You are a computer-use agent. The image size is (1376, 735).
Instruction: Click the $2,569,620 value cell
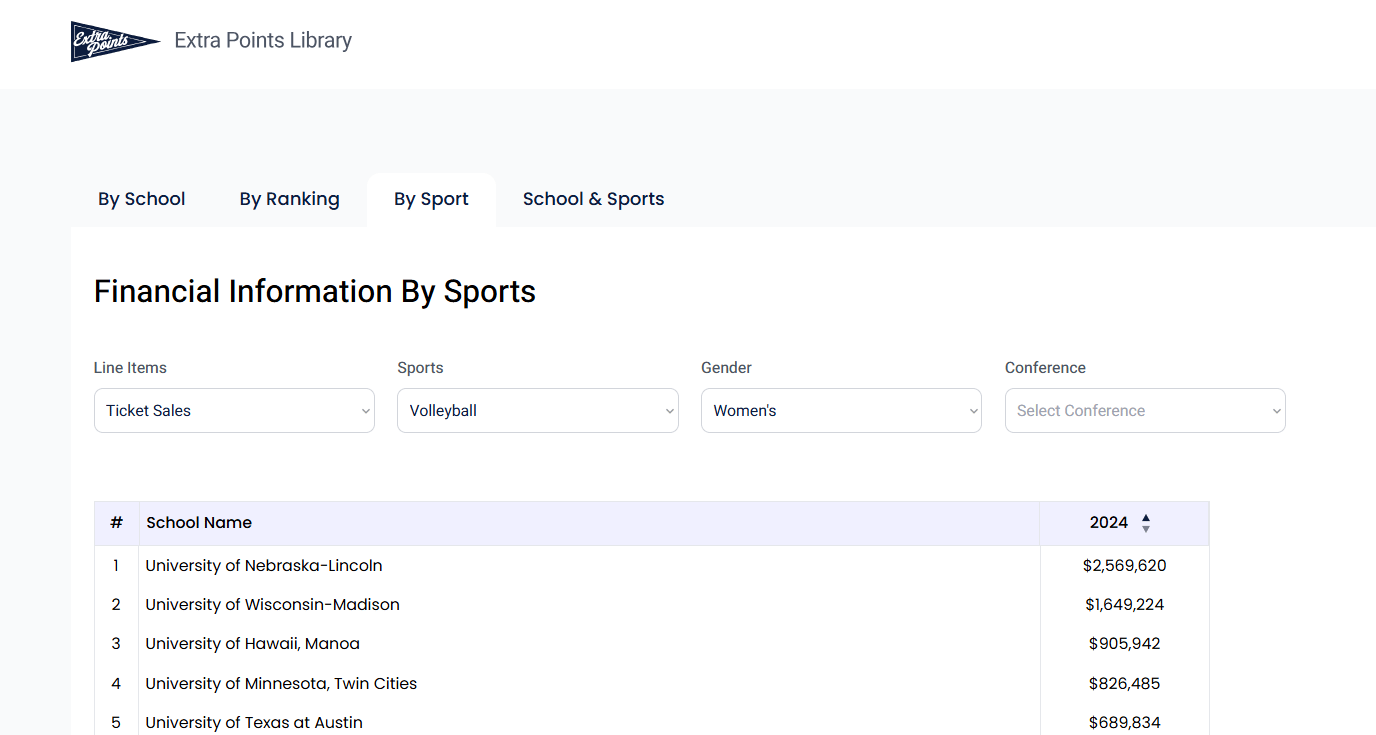pyautogui.click(x=1124, y=565)
